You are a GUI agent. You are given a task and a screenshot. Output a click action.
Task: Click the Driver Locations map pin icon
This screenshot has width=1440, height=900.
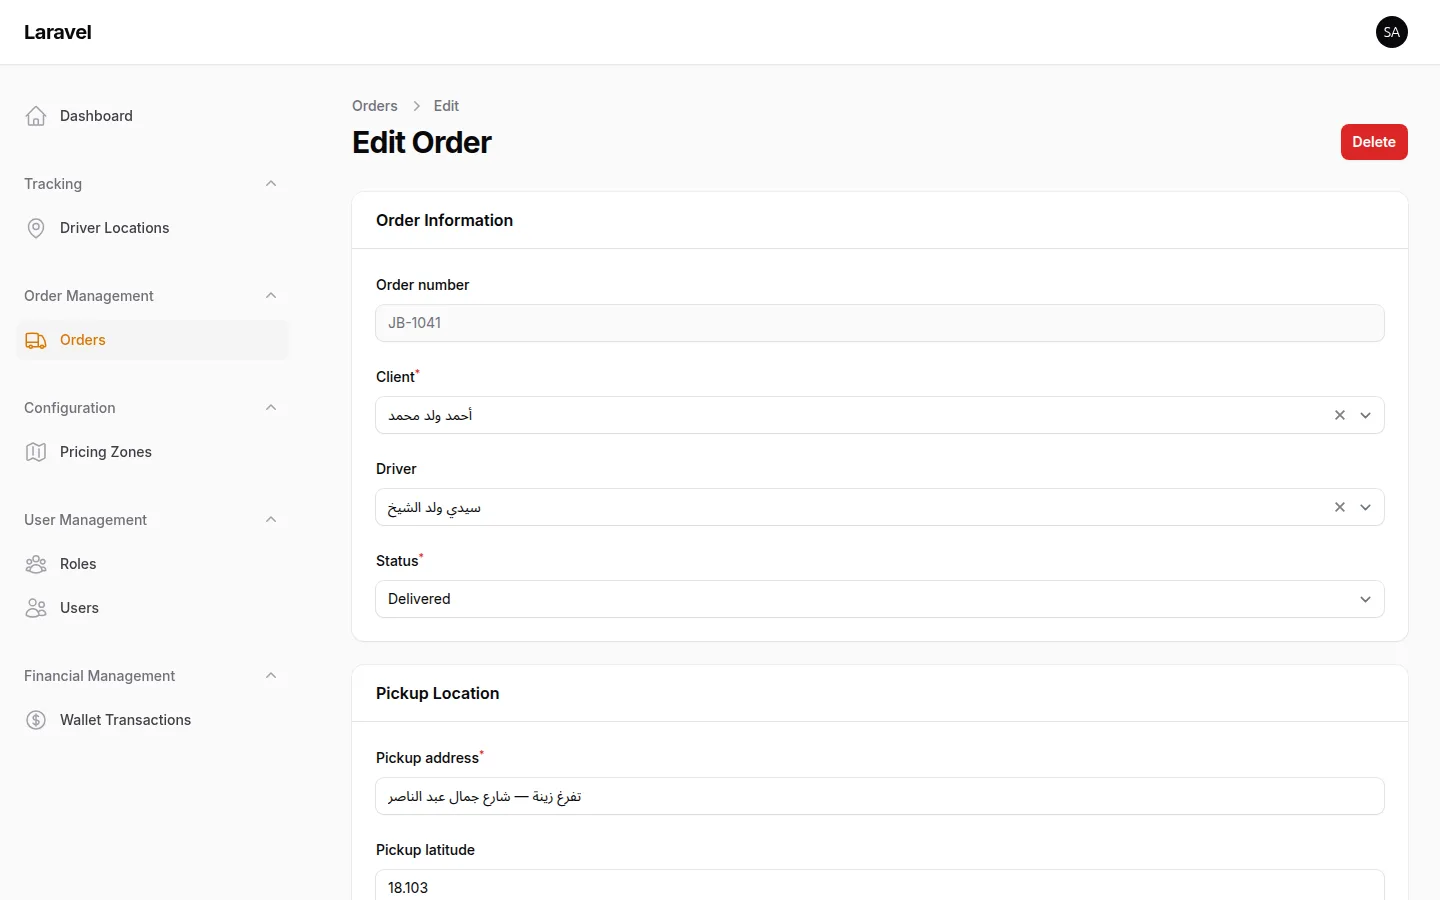click(x=36, y=228)
